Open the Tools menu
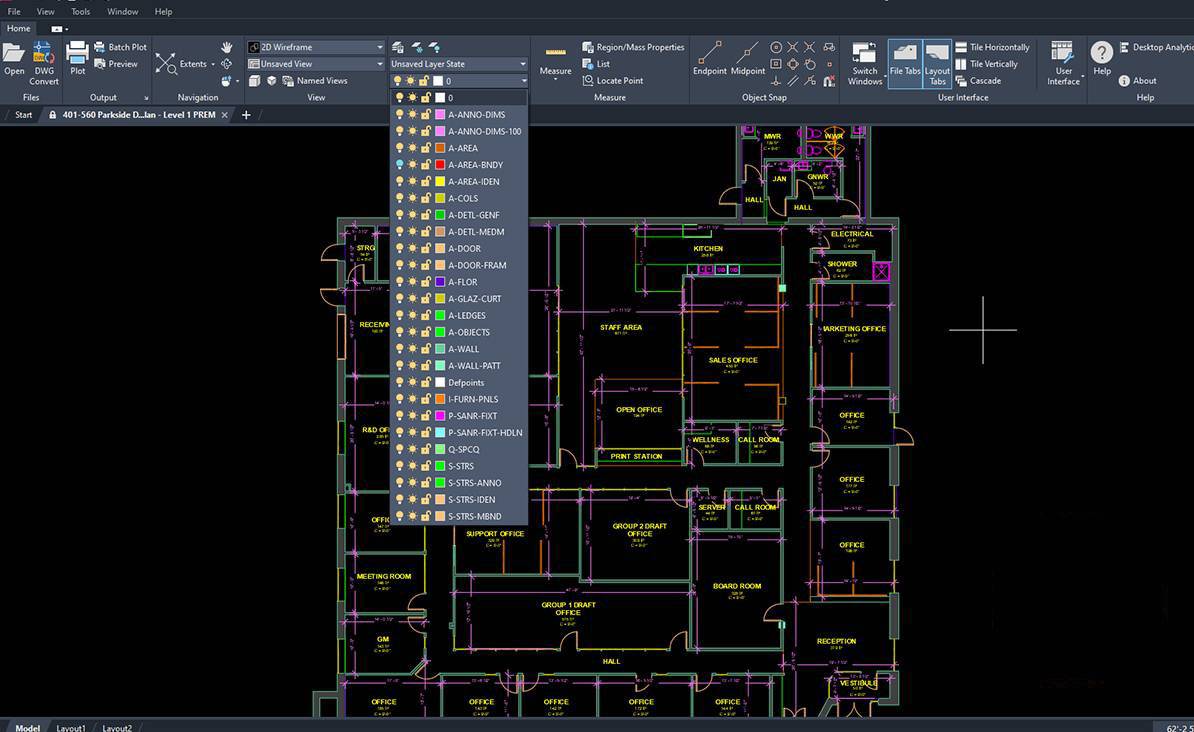1194x732 pixels. tap(80, 12)
